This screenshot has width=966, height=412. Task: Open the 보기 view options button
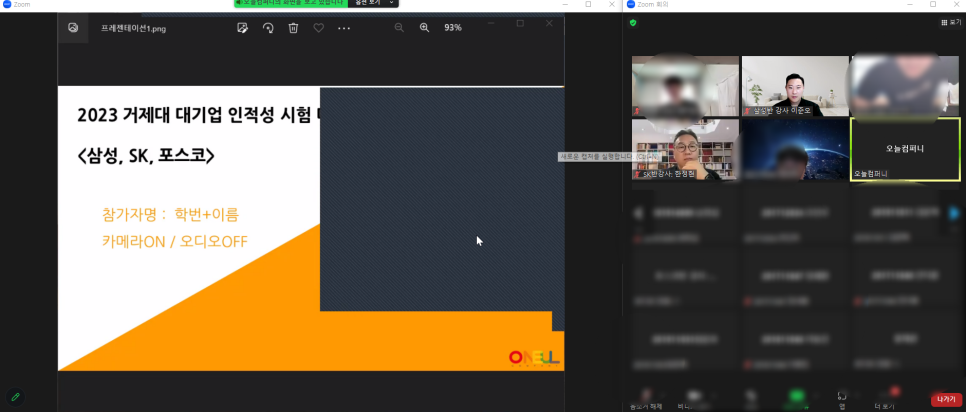coord(951,23)
